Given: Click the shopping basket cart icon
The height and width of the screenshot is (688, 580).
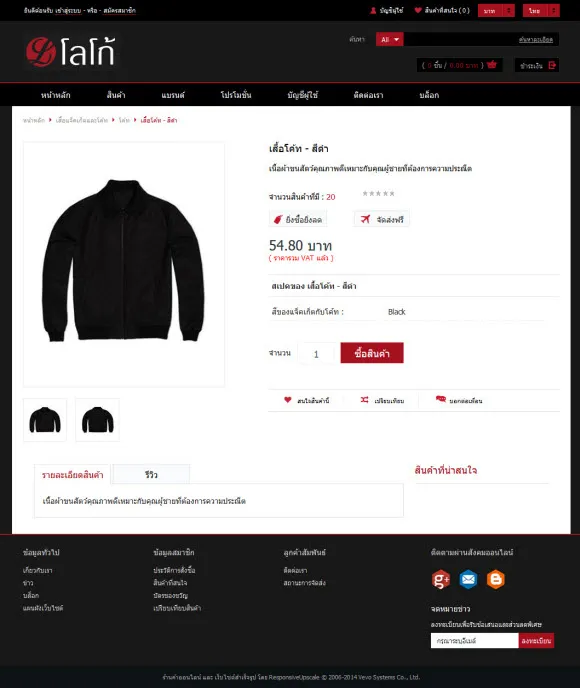Looking at the screenshot, I should 492,65.
